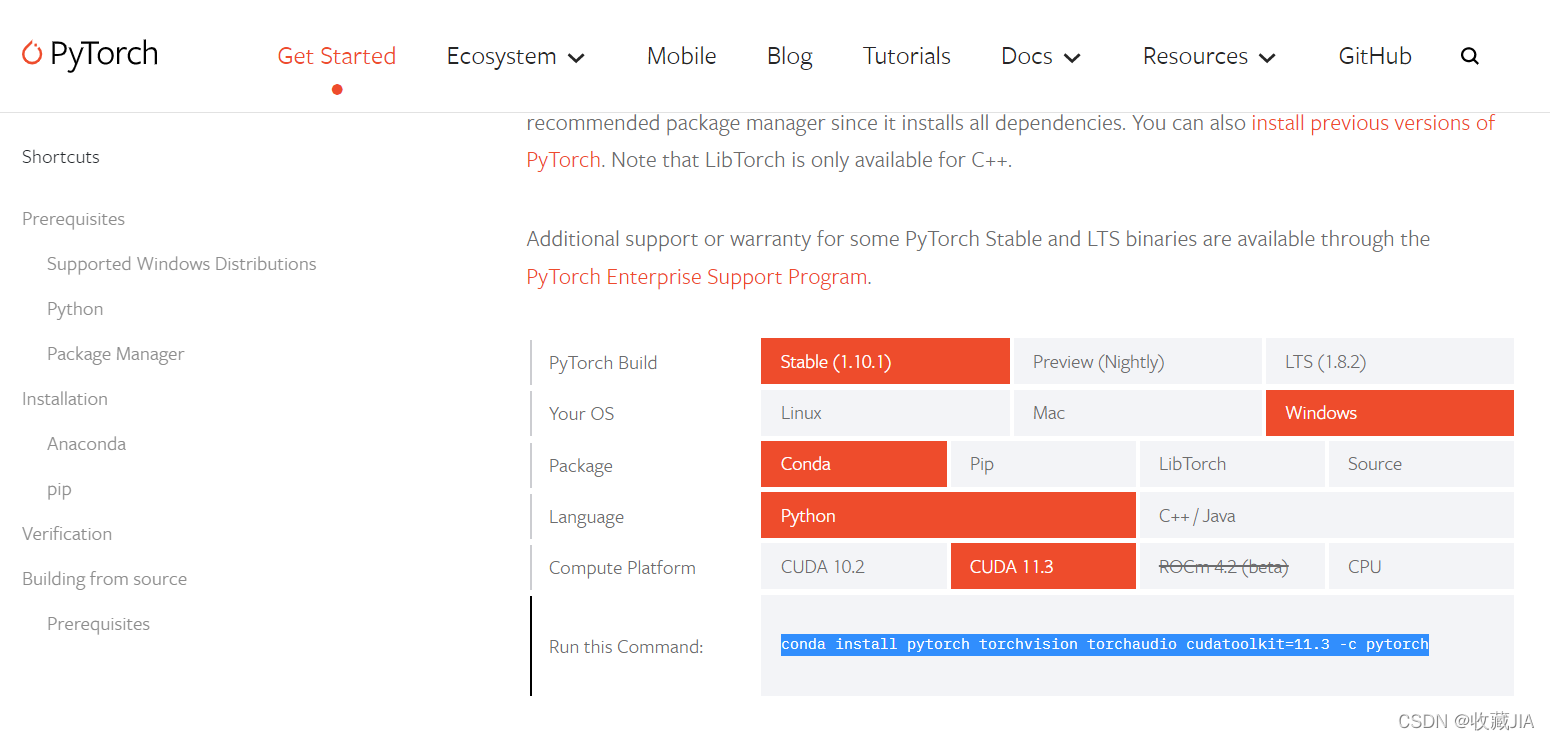Jump to the Installation shortcut

click(x=65, y=399)
